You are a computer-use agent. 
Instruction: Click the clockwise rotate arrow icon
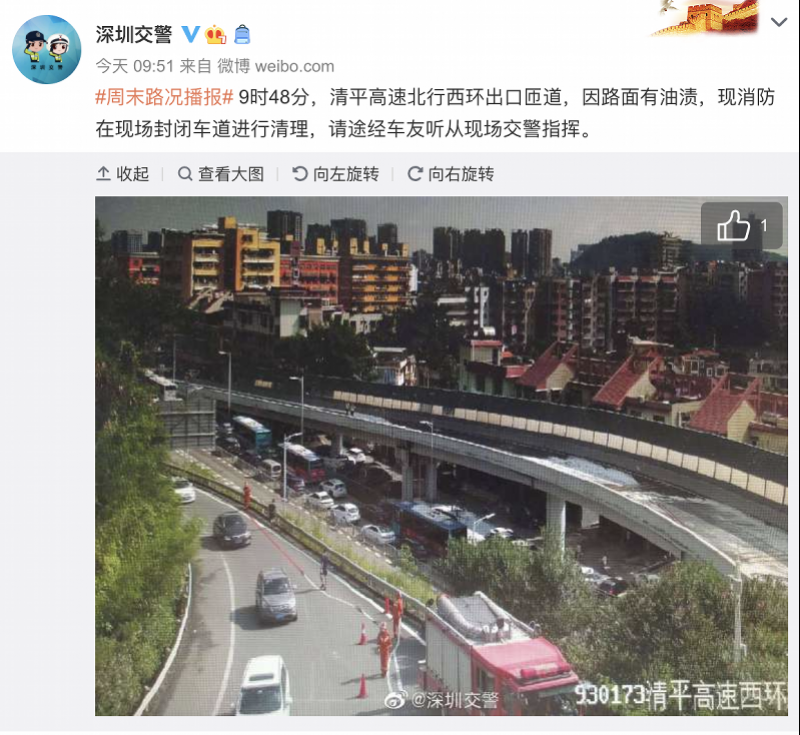[x=415, y=174]
